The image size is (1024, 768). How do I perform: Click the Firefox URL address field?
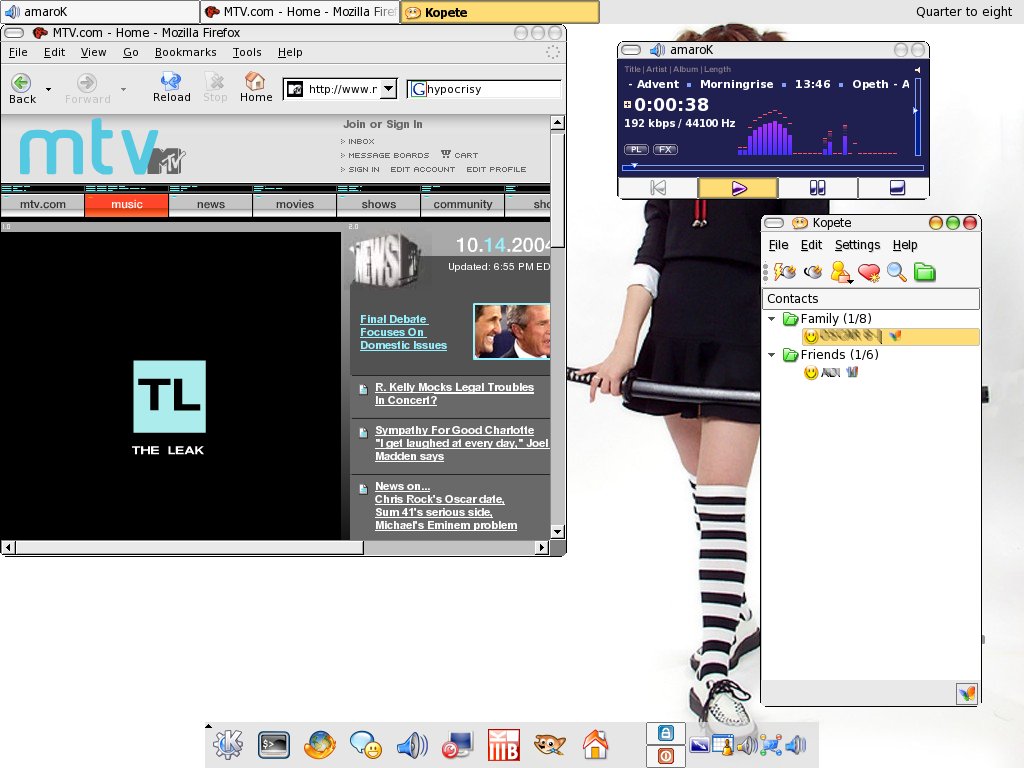click(x=342, y=89)
